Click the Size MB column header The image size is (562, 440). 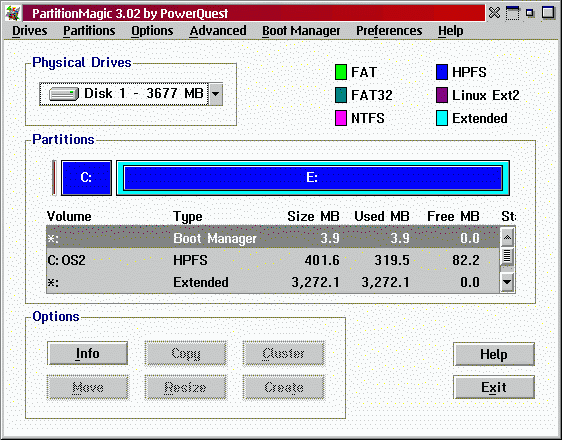pos(313,216)
